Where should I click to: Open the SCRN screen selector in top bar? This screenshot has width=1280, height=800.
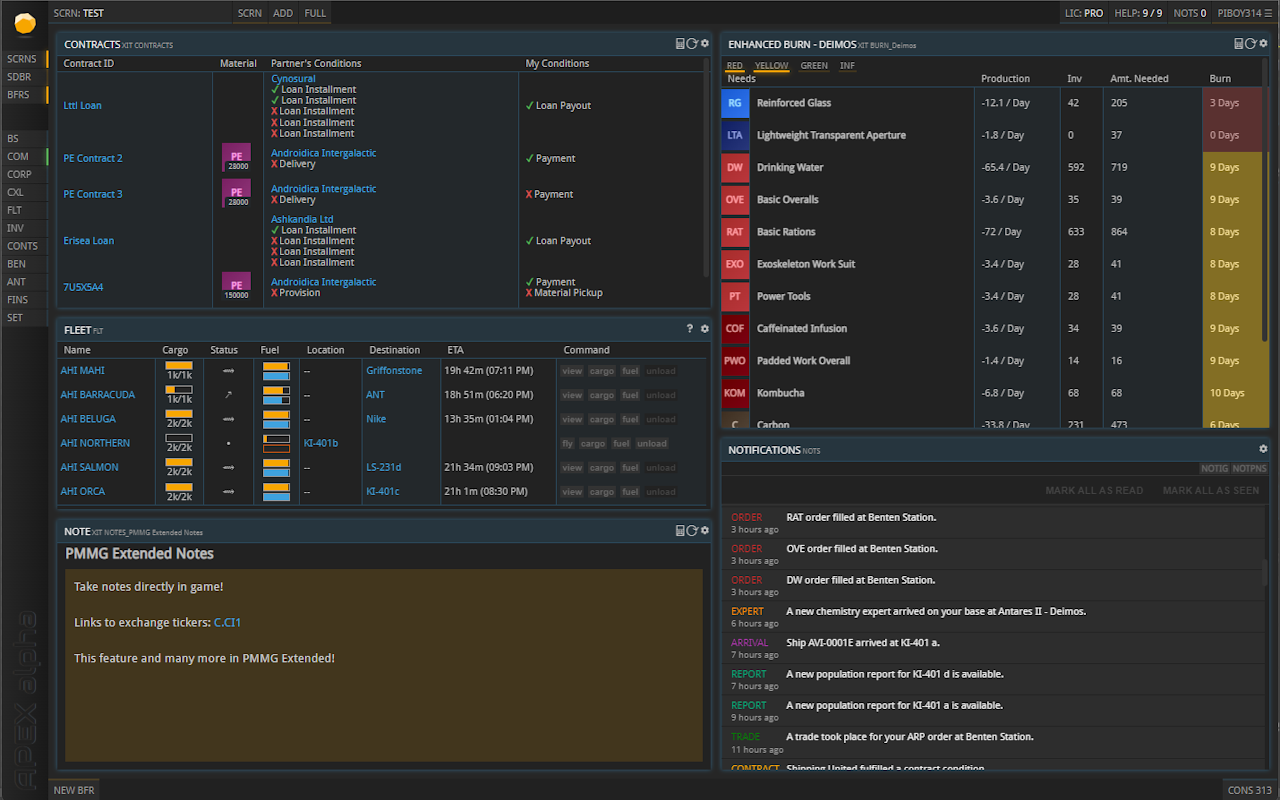[x=250, y=13]
